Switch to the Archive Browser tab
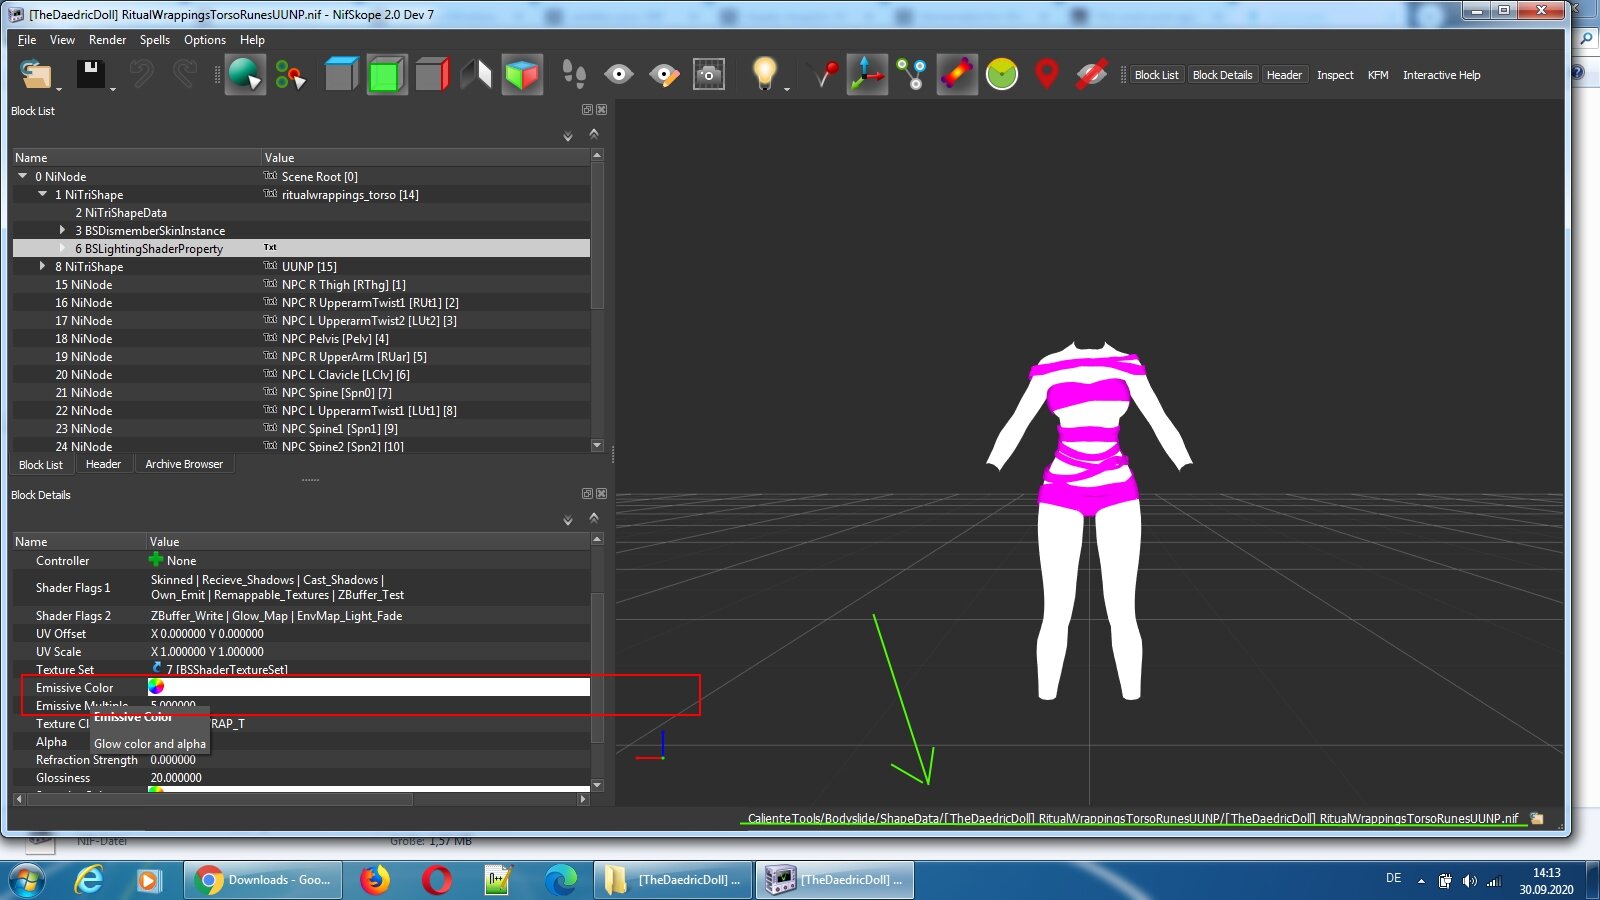The height and width of the screenshot is (900, 1600). coord(184,464)
